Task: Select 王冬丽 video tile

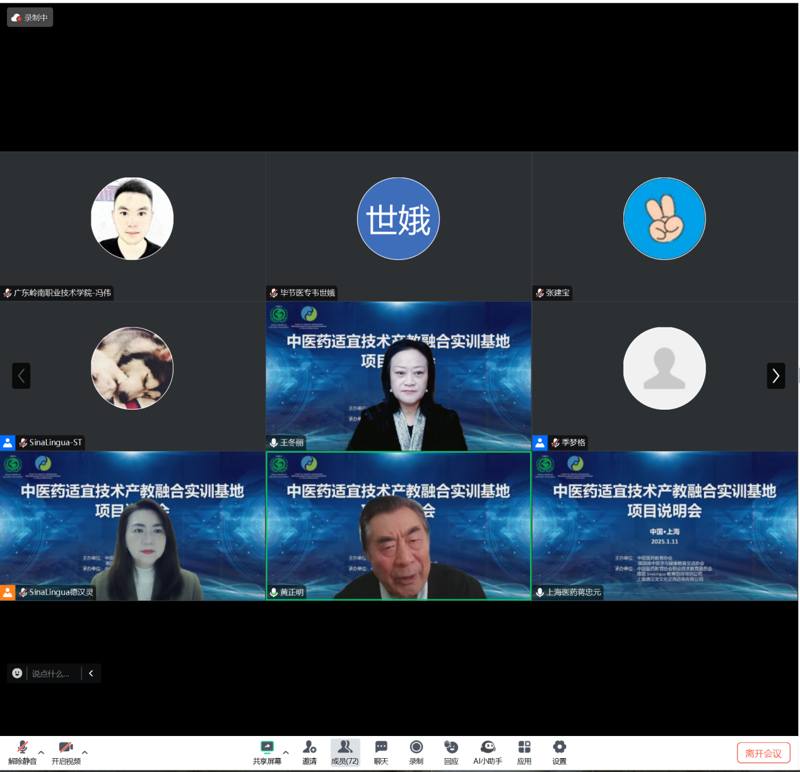Action: 398,376
